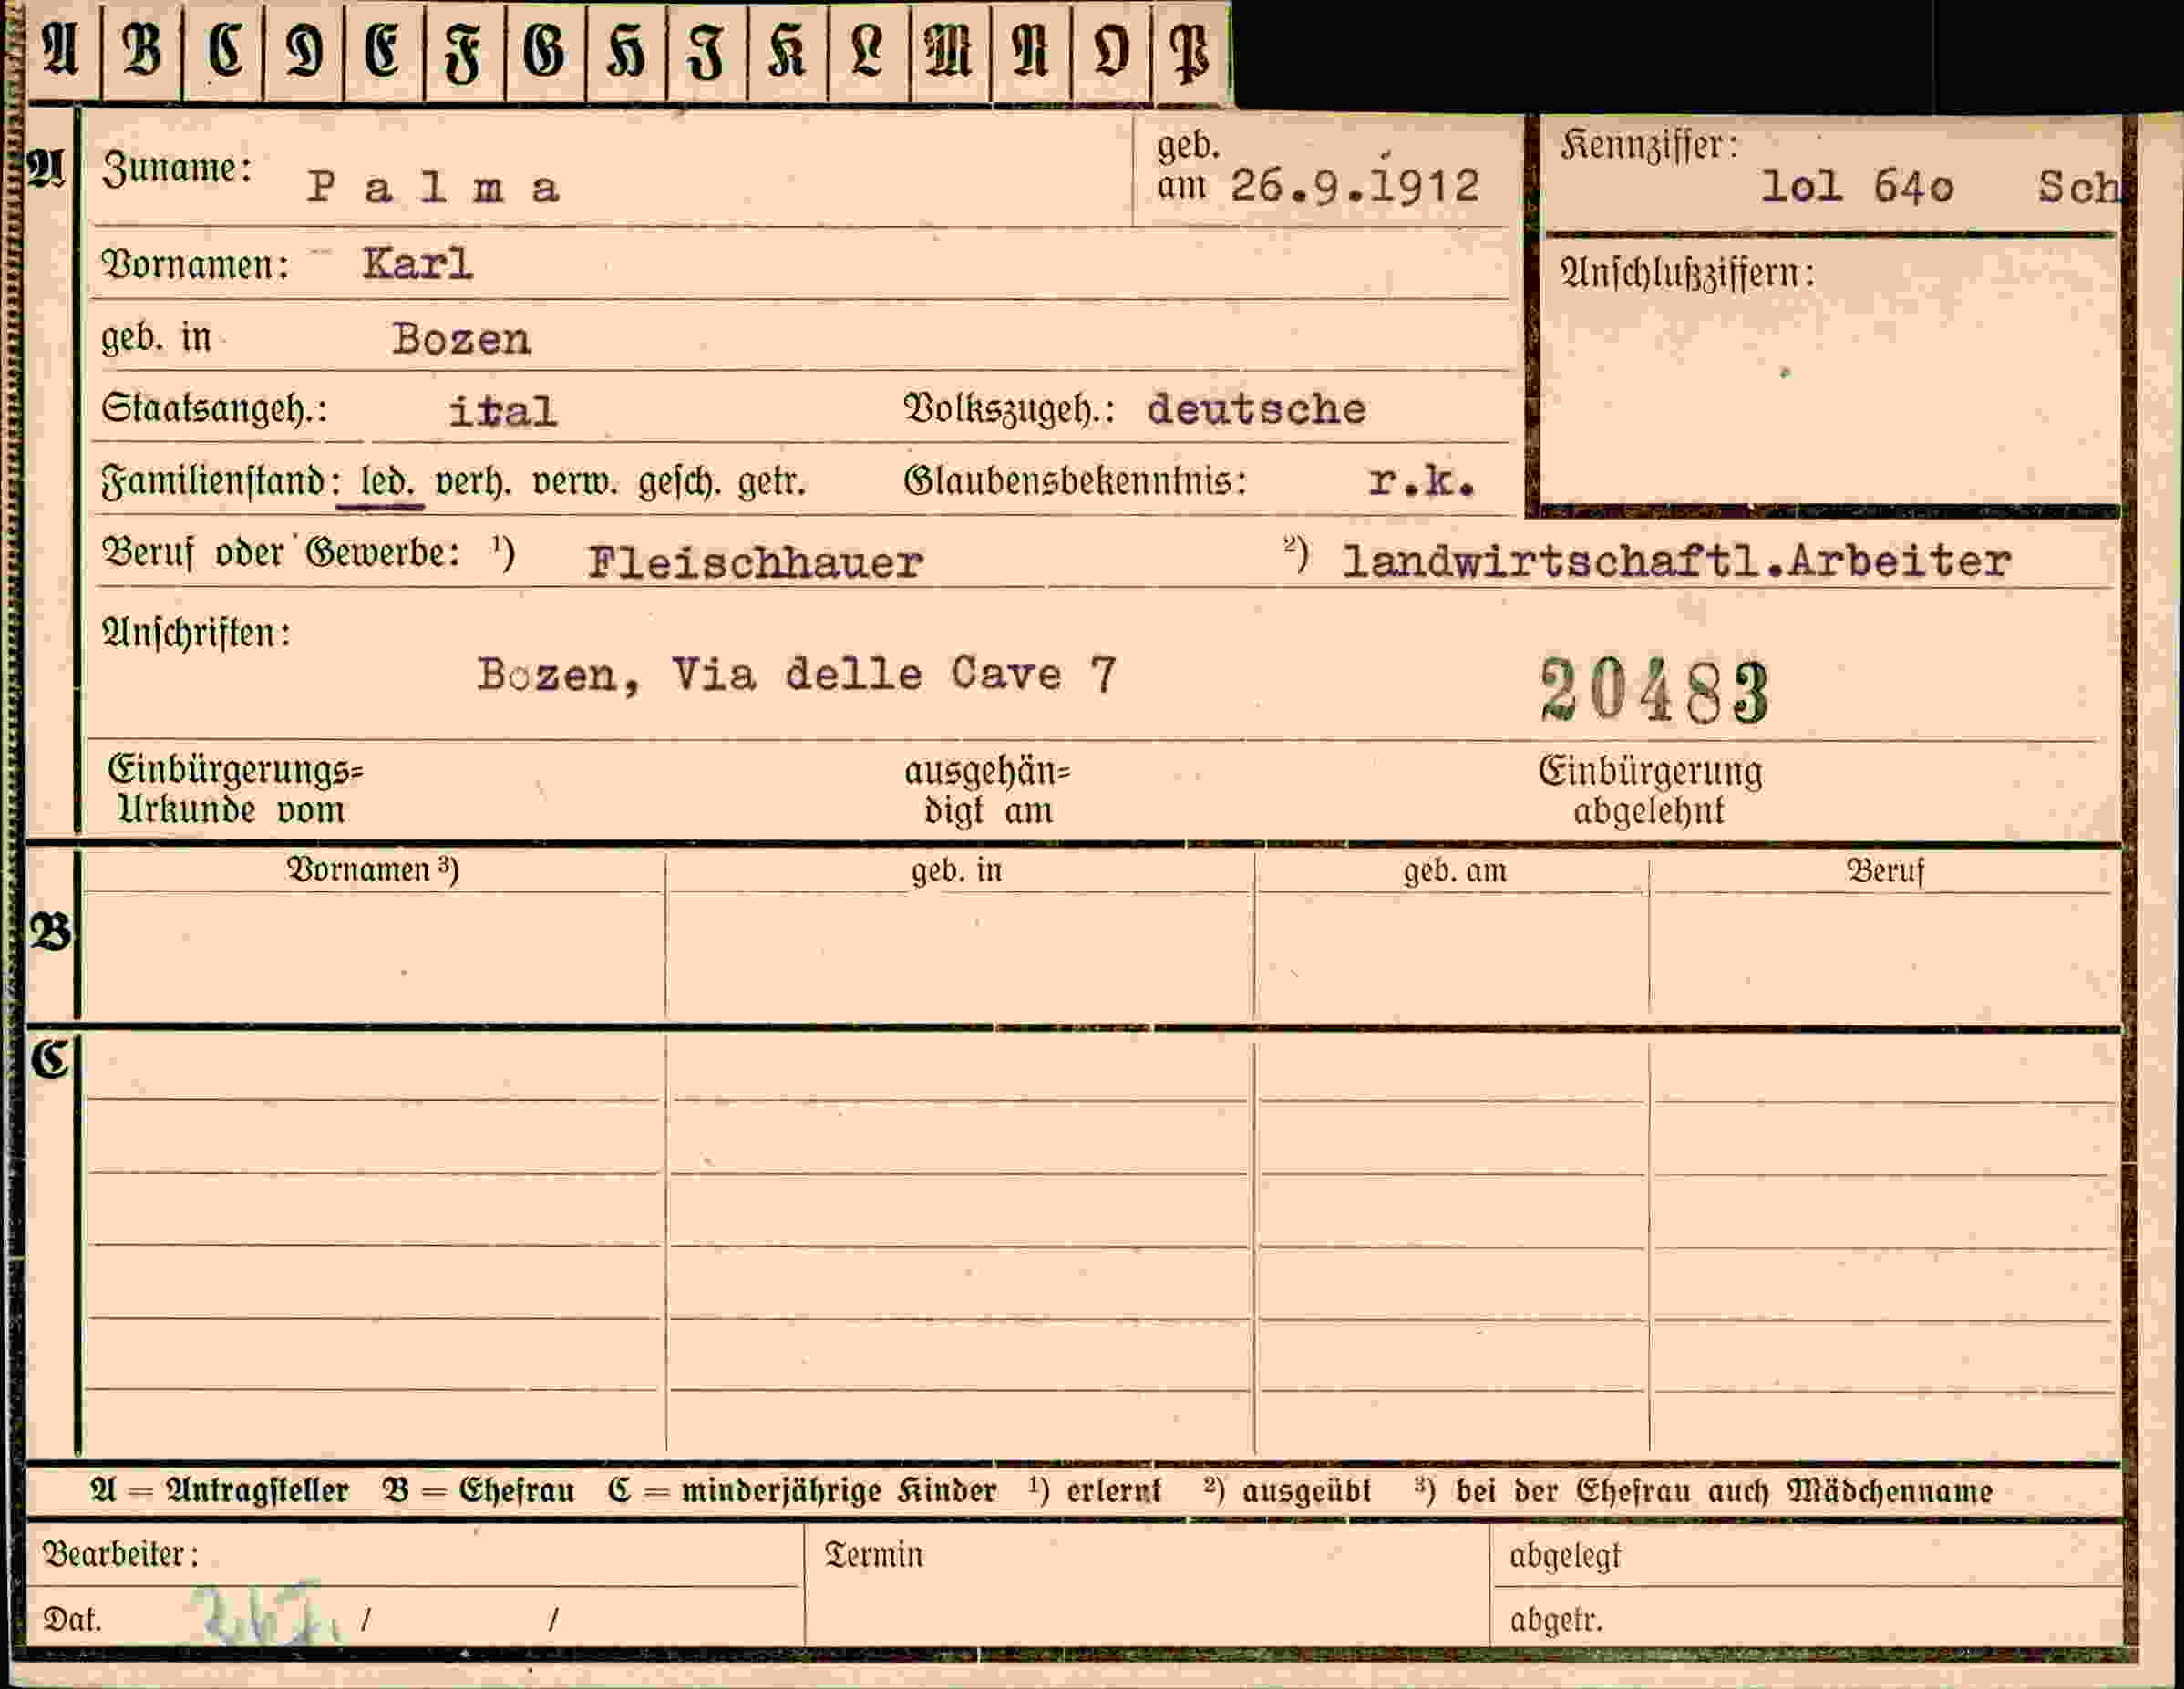Click the first name 'Karl'

click(x=417, y=265)
